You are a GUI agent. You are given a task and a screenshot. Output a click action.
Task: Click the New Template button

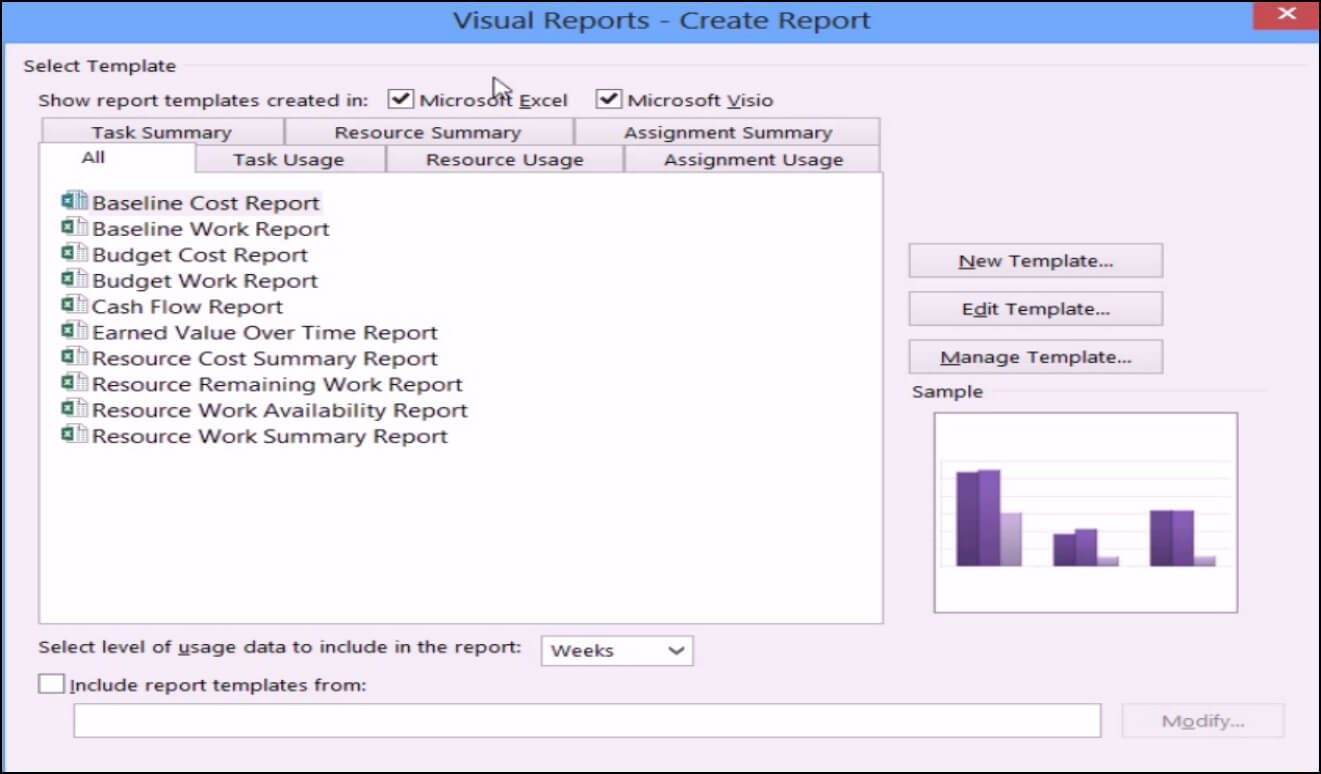coord(1035,261)
